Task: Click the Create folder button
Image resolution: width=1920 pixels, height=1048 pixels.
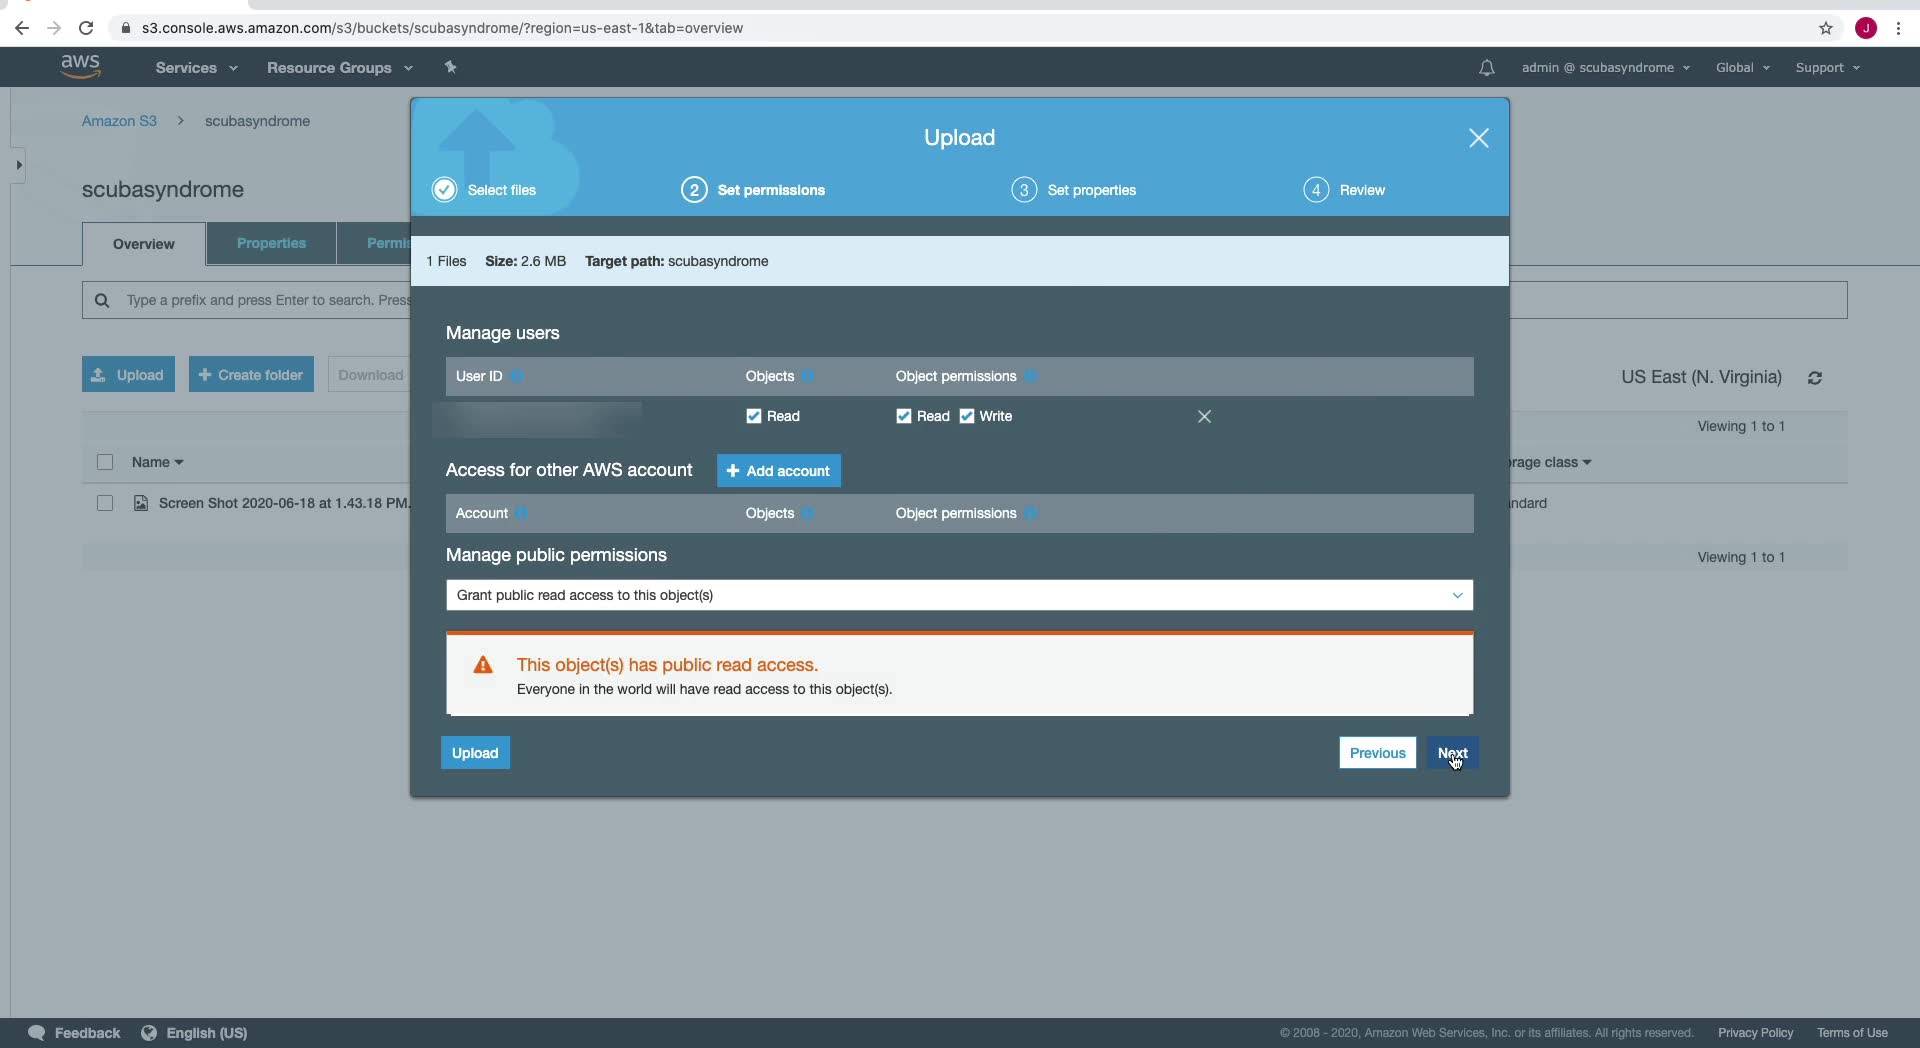Action: point(251,375)
